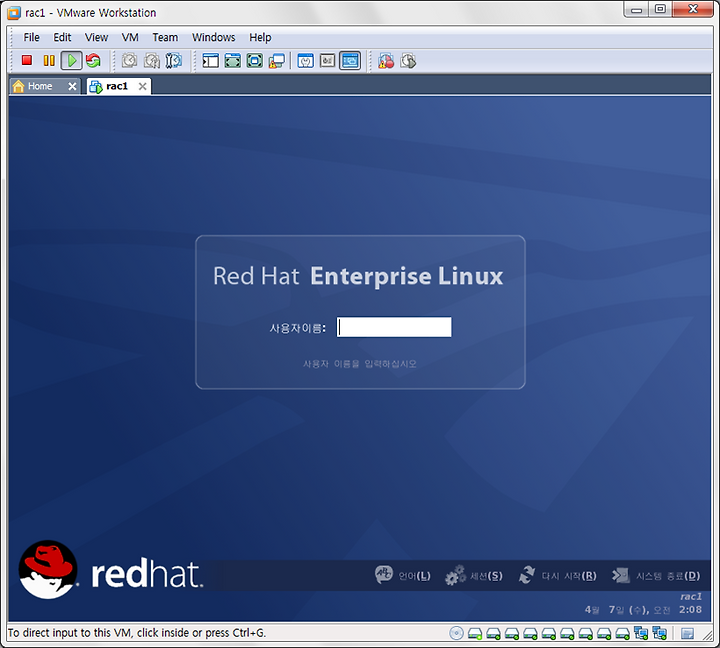Open the Team menu

point(165,37)
